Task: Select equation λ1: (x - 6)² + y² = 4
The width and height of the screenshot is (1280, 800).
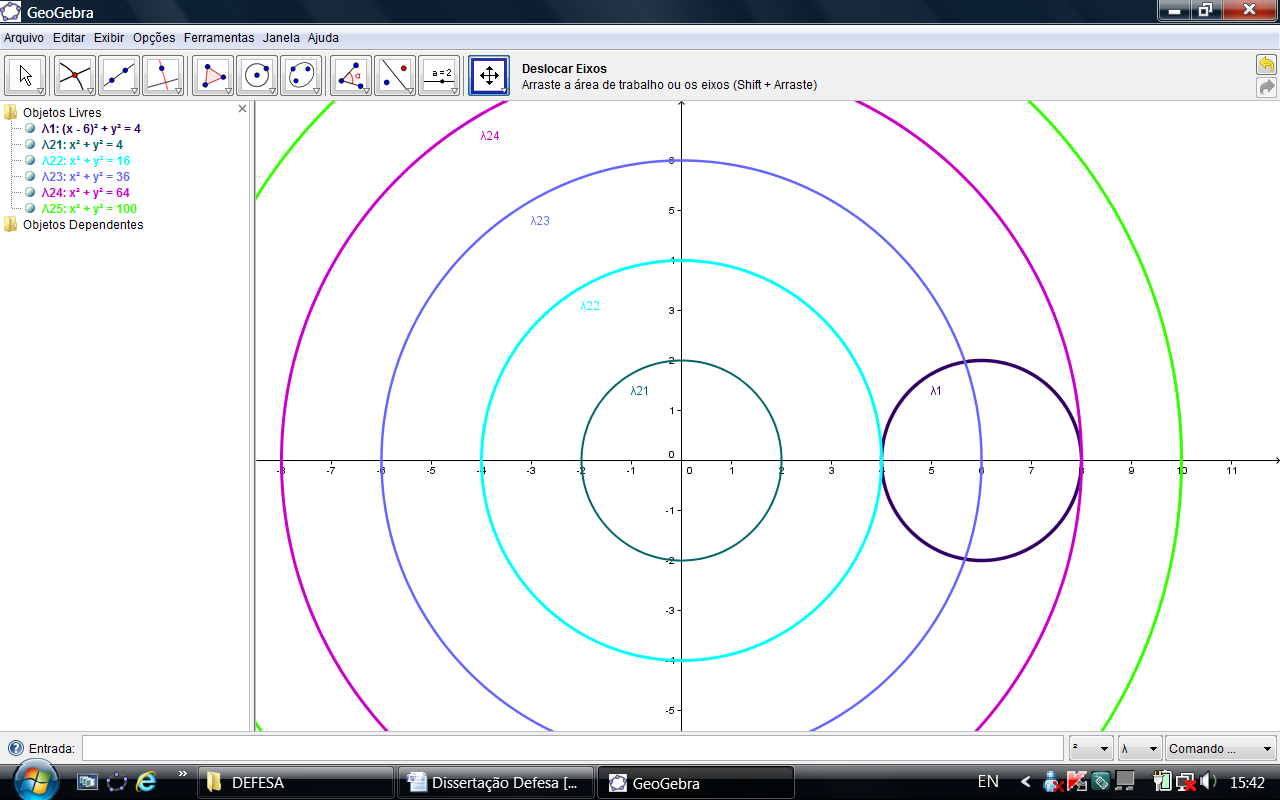Action: coord(91,129)
